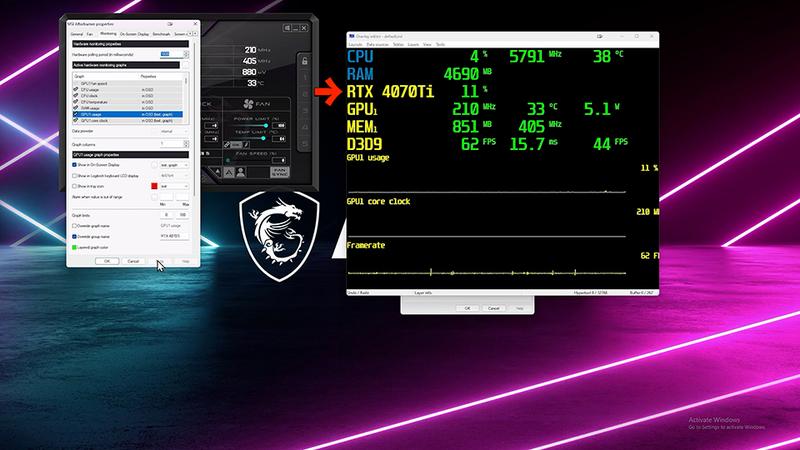Click the checkmark beside RAM usage row
800x450 pixels.
(75, 110)
